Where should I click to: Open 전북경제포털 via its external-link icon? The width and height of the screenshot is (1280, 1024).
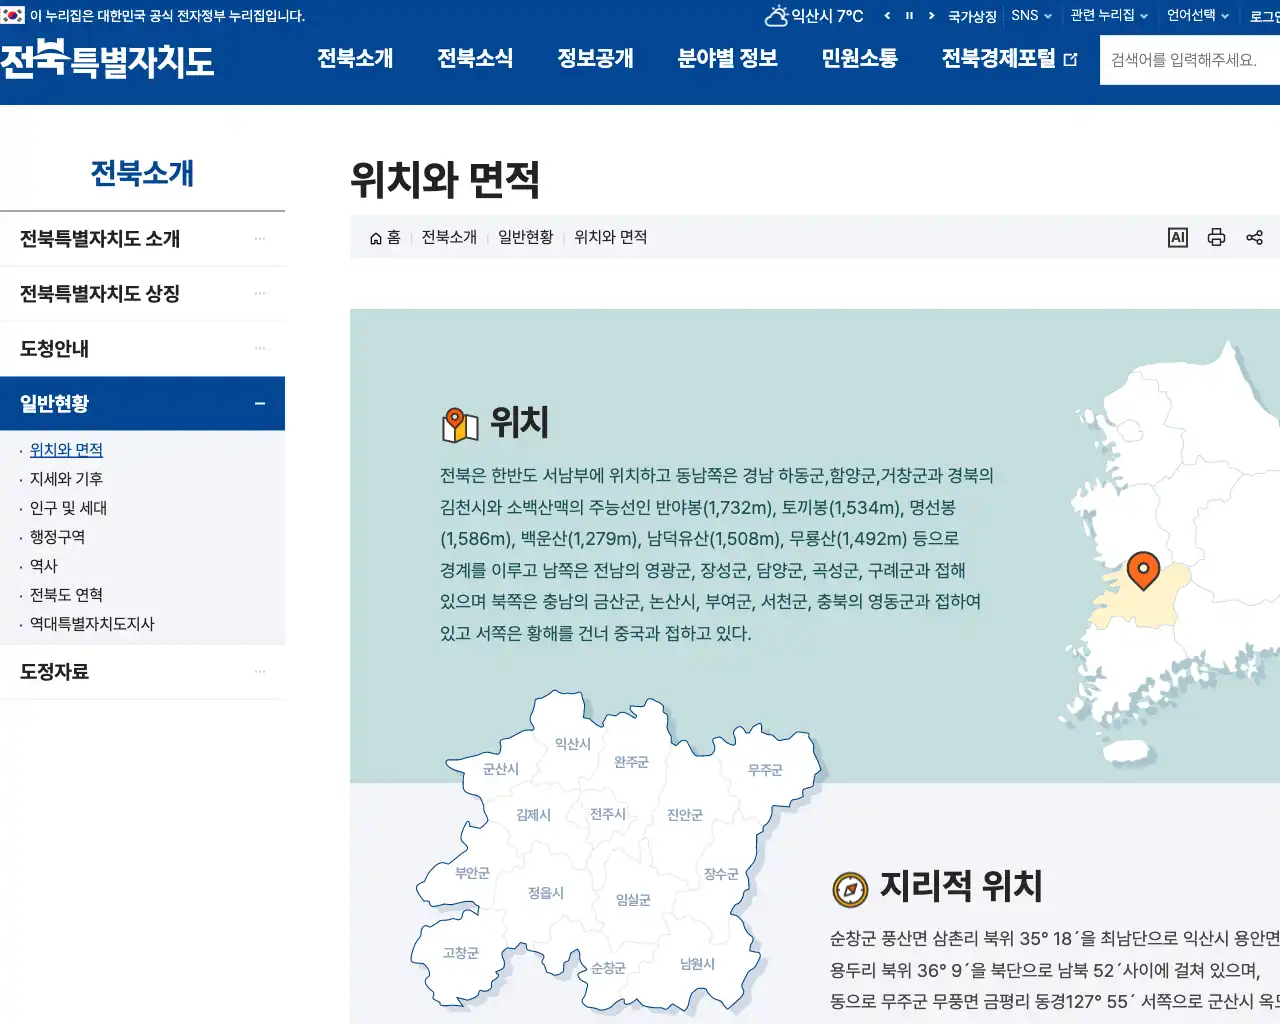[1071, 59]
